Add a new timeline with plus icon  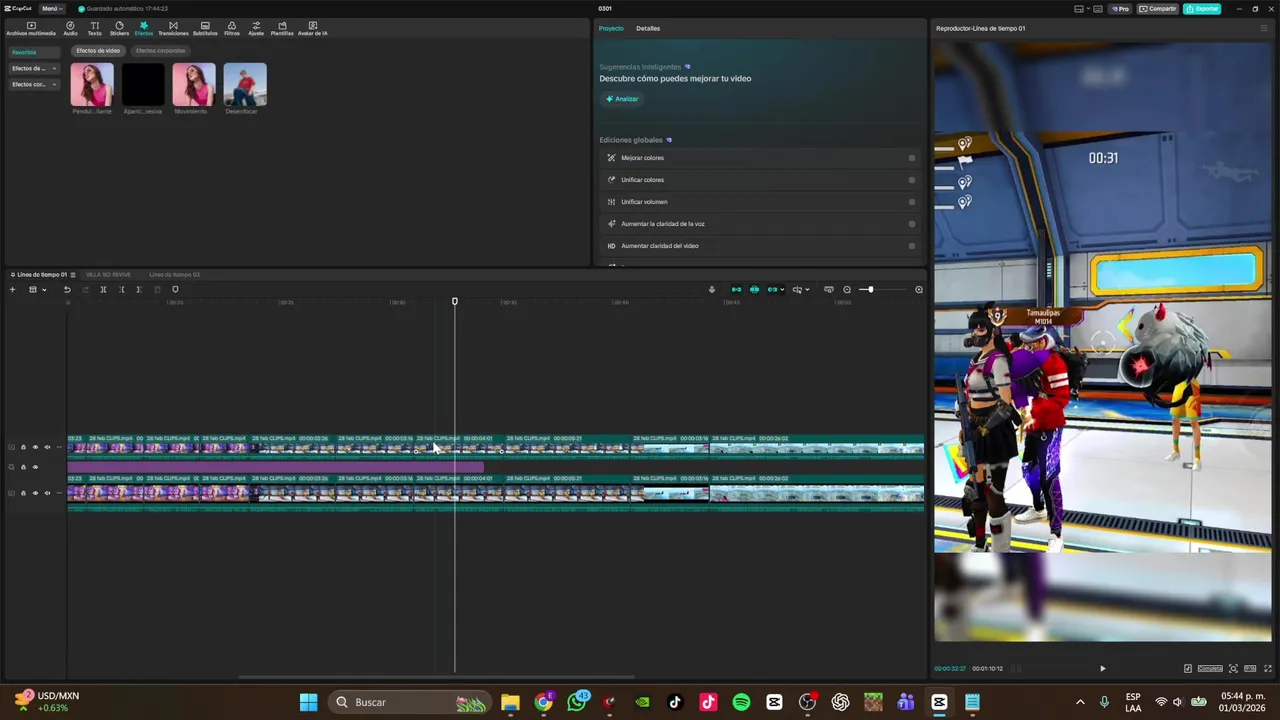pyautogui.click(x=12, y=290)
